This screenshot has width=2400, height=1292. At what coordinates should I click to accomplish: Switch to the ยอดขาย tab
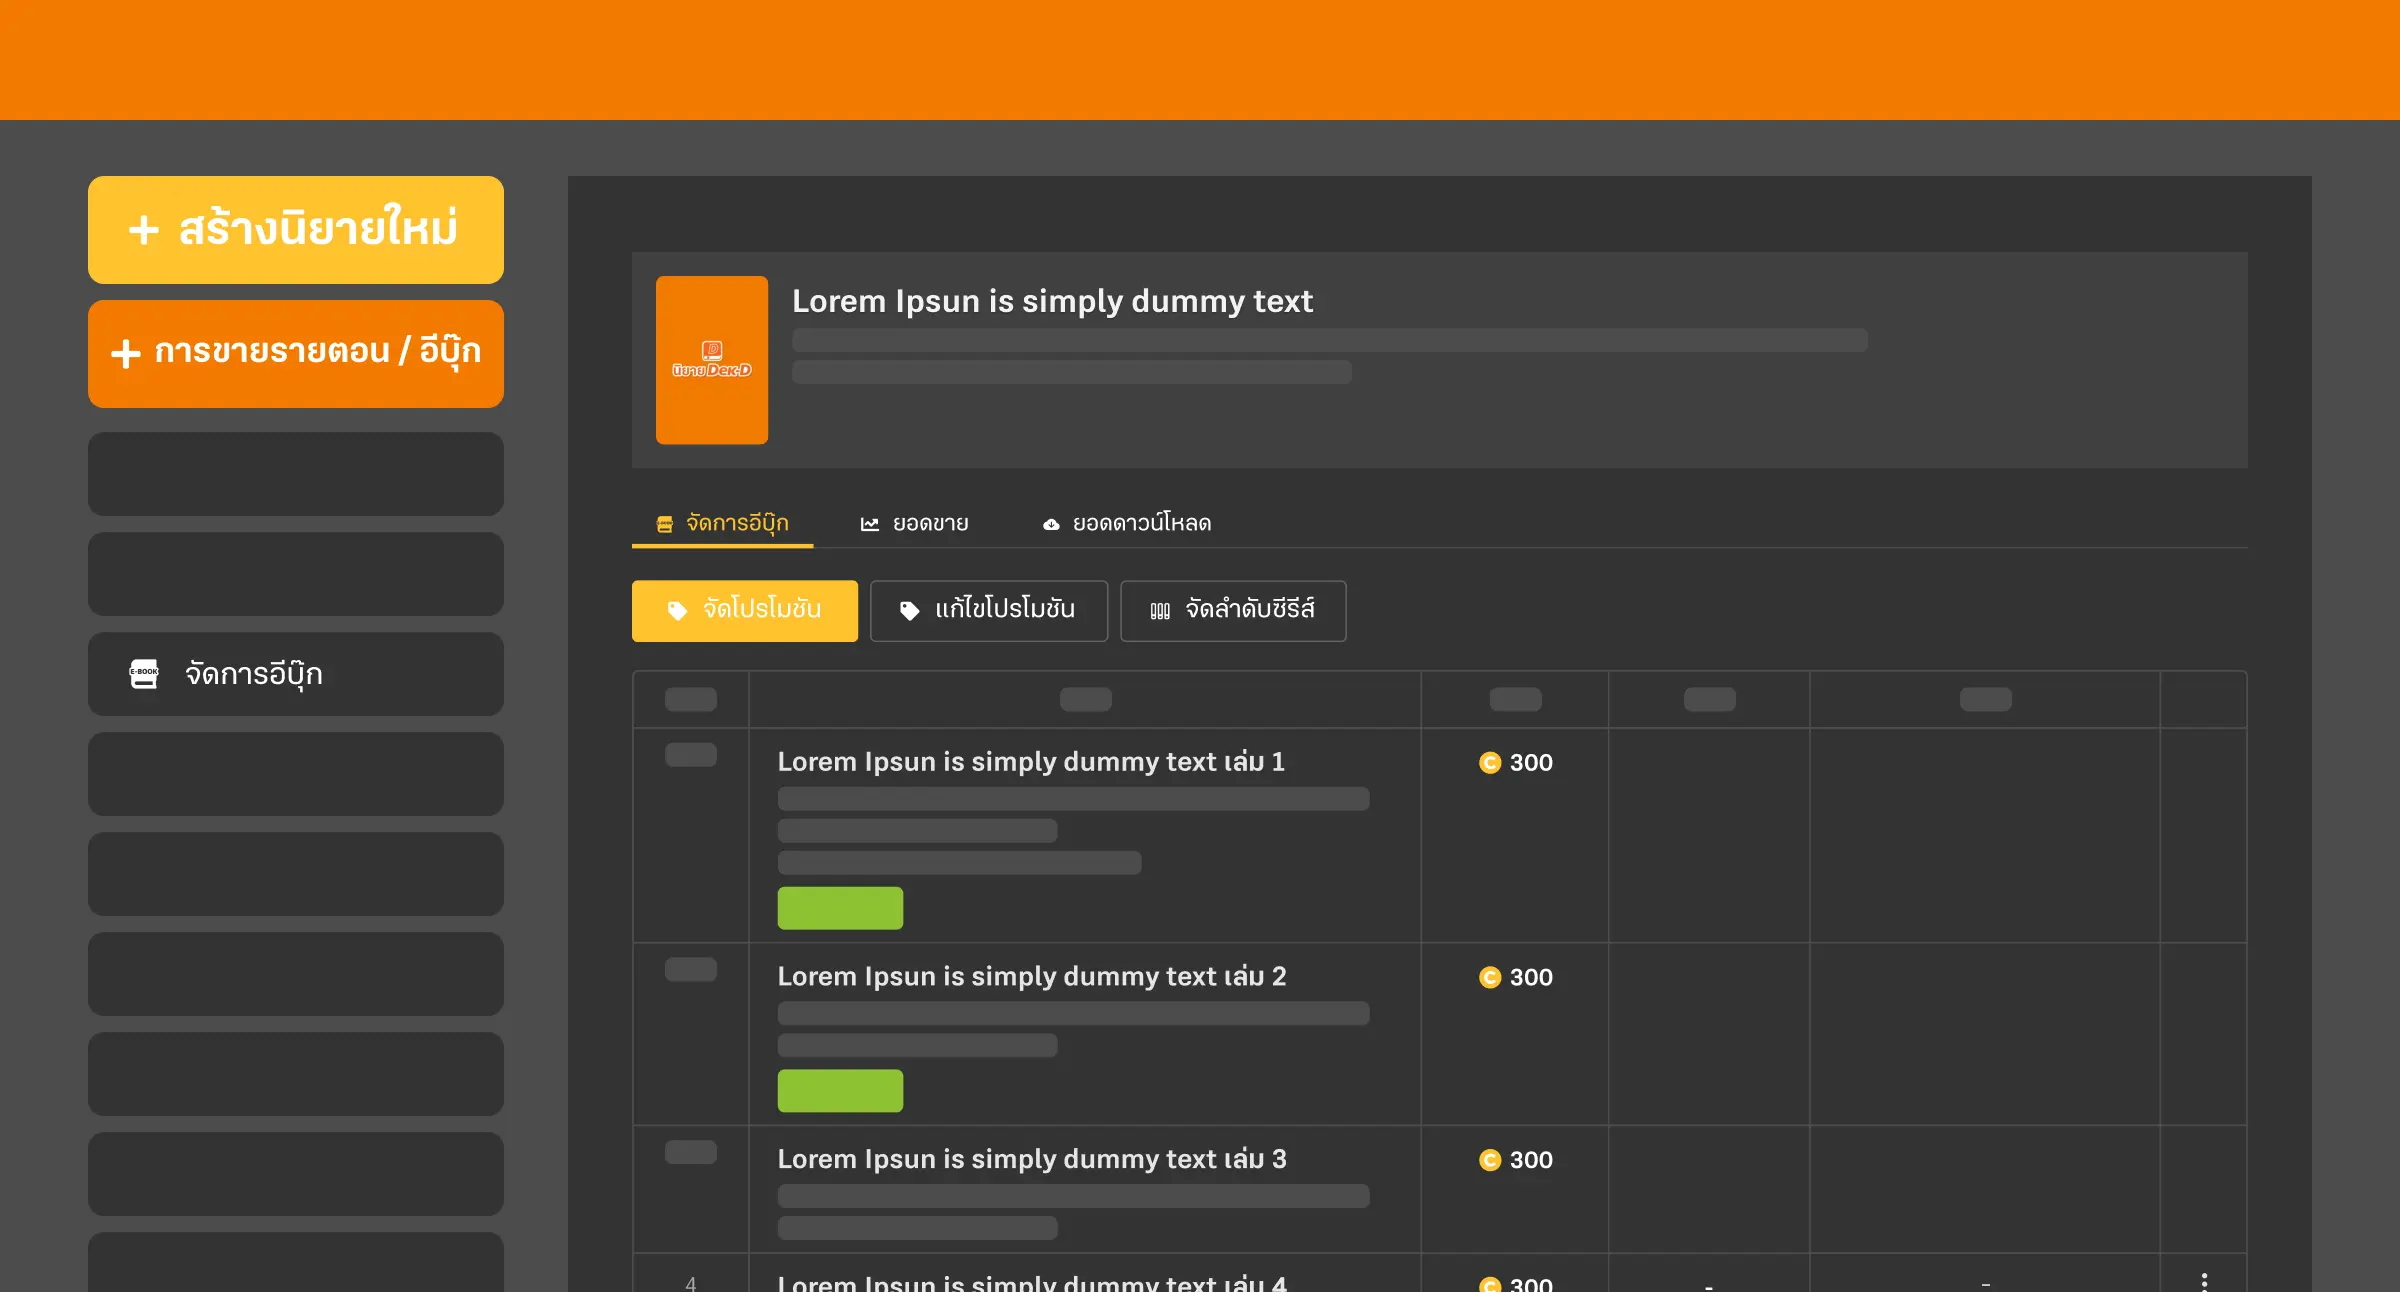[x=914, y=523]
